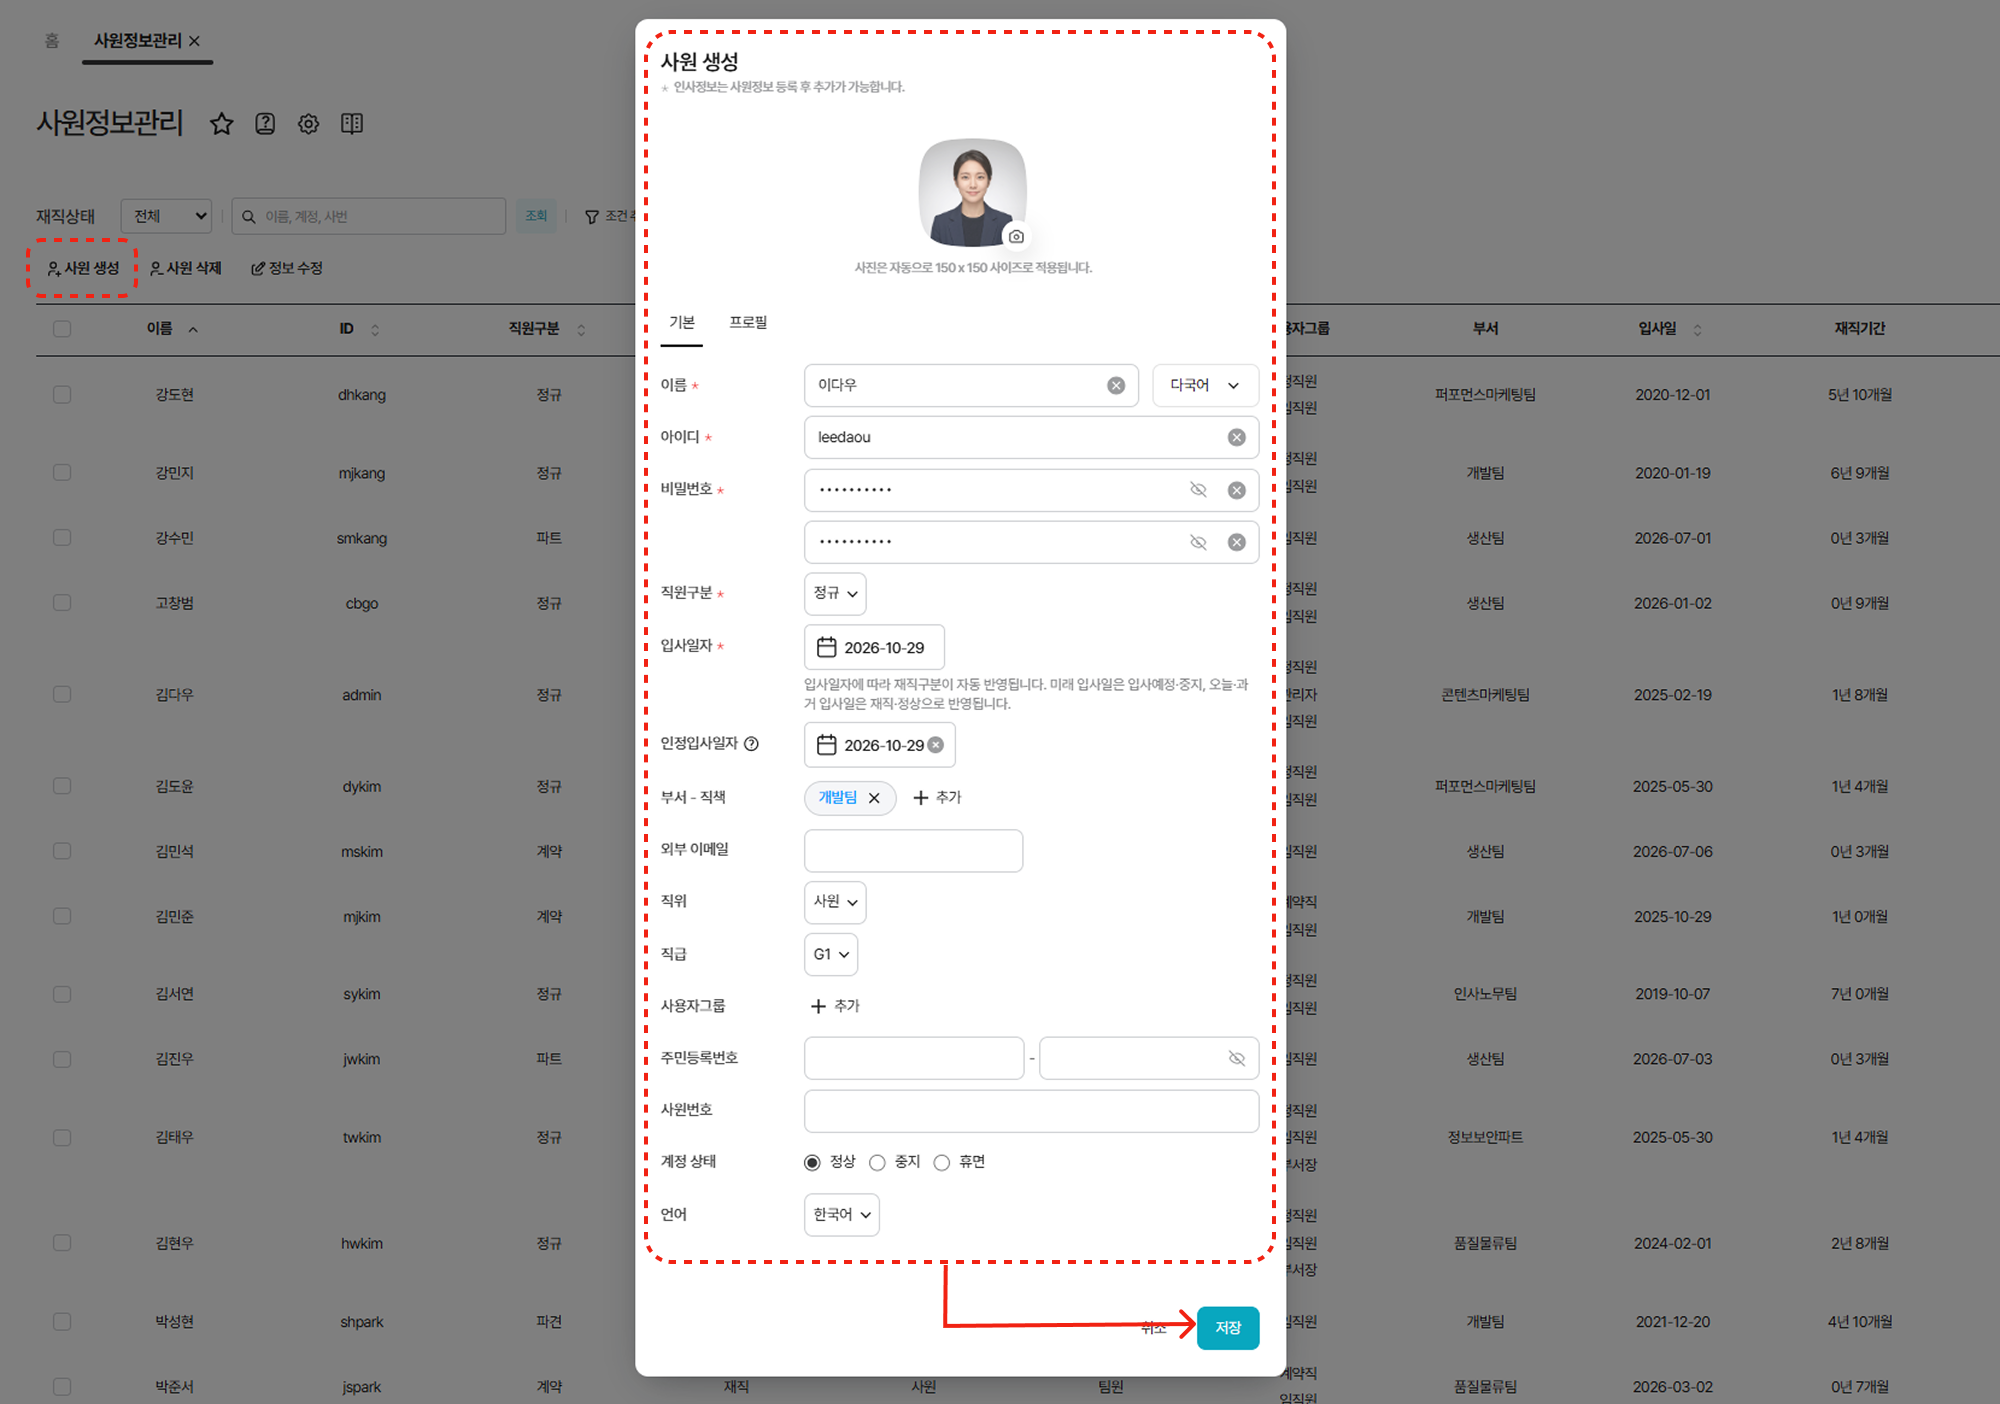This screenshot has width=2000, height=1404.
Task: Click the 정보 수정 button
Action: coord(287,268)
